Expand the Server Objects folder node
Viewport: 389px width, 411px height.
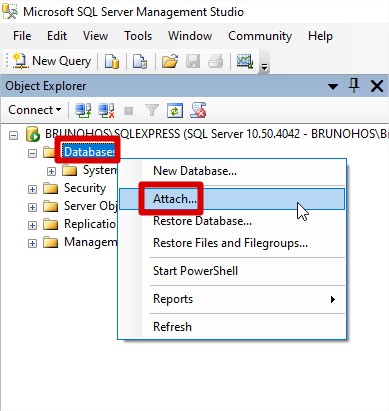tap(32, 207)
